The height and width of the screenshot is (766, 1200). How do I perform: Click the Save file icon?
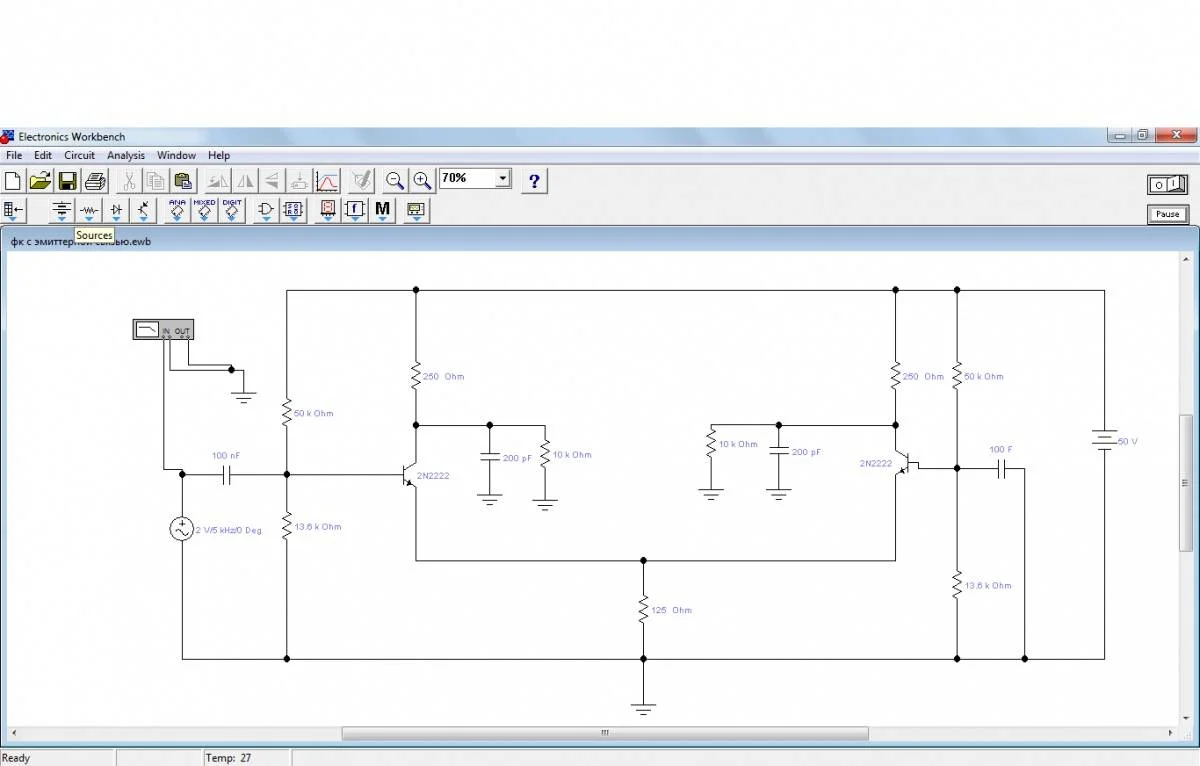67,181
